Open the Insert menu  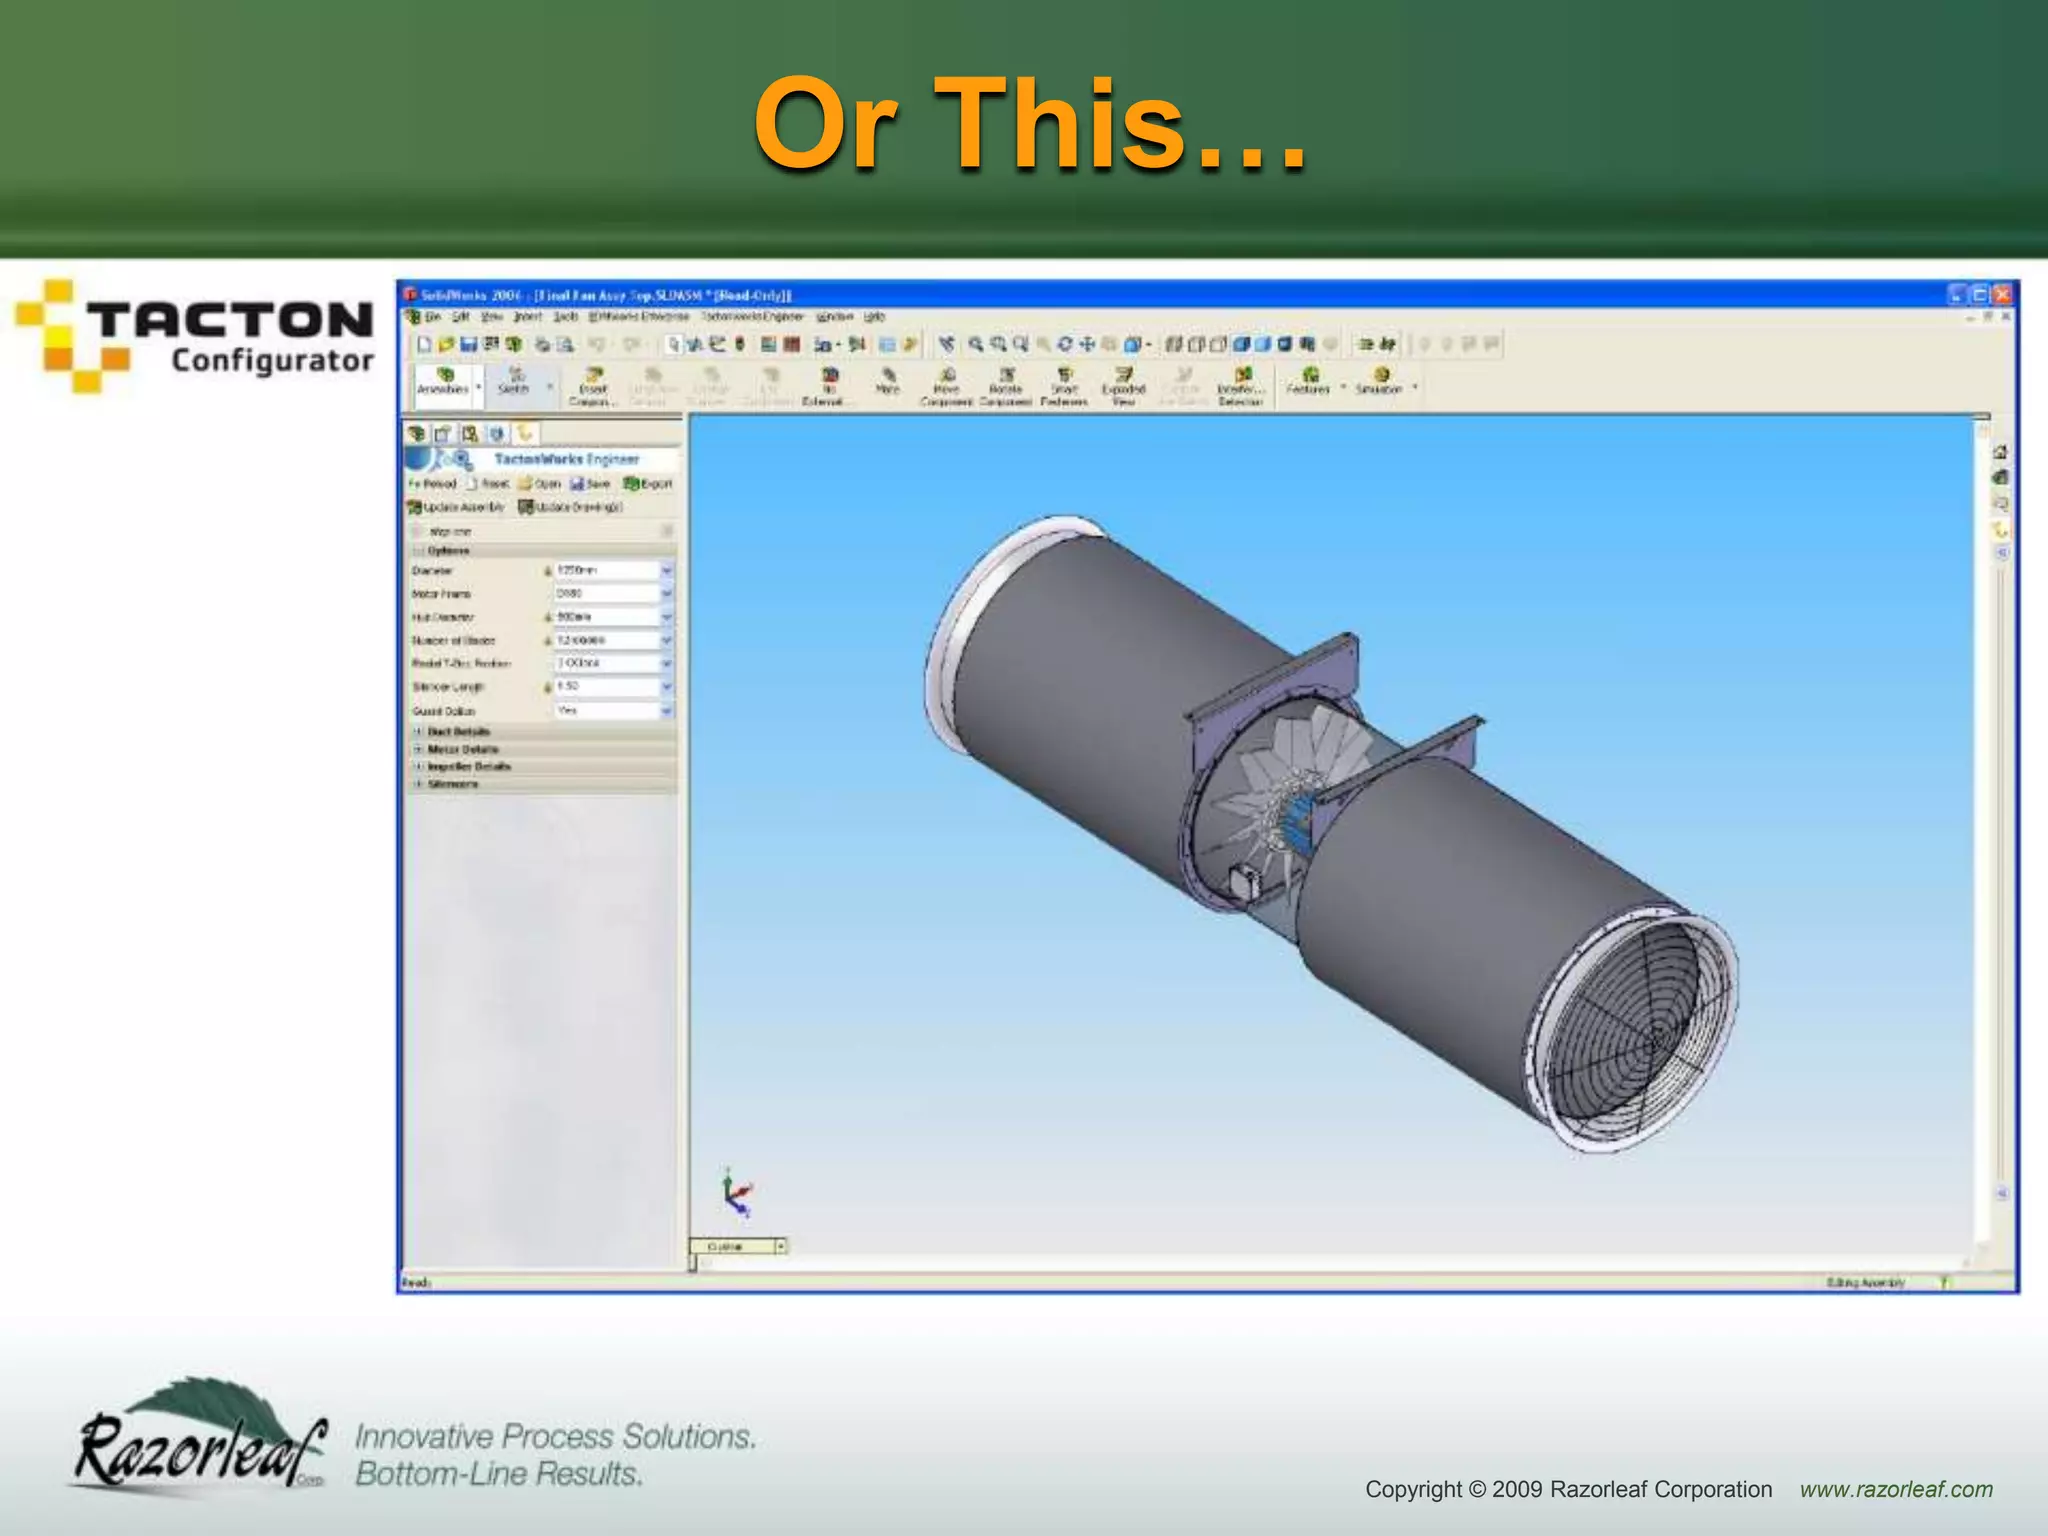(x=527, y=317)
